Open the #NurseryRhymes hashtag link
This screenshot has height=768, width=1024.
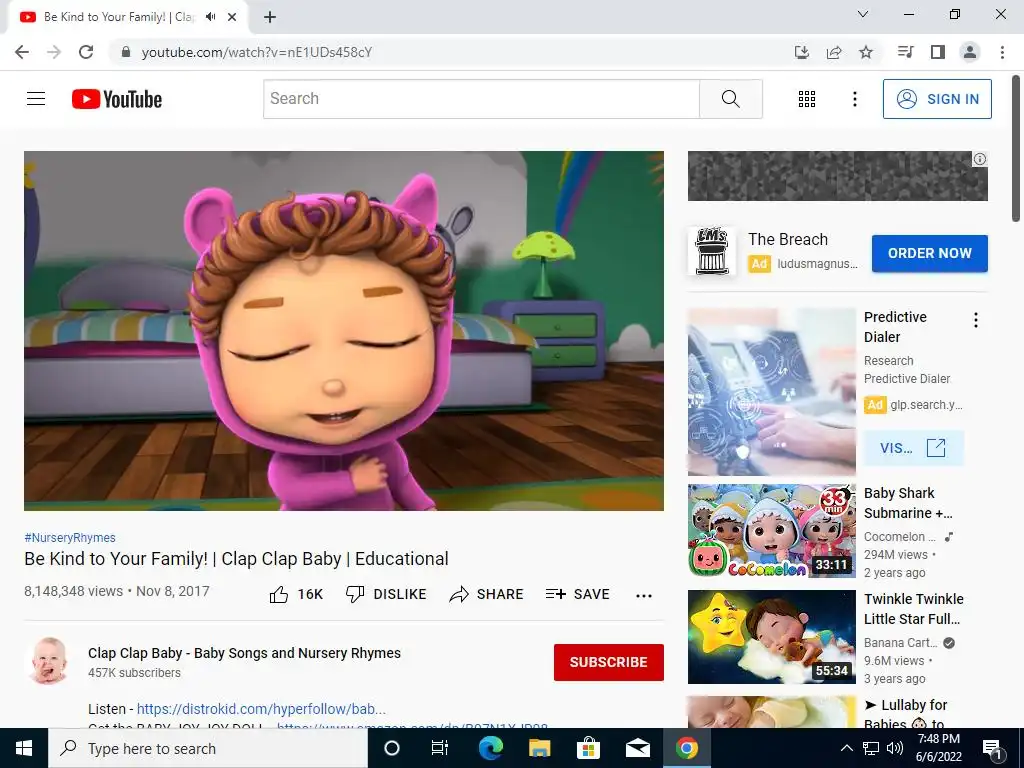coord(70,537)
